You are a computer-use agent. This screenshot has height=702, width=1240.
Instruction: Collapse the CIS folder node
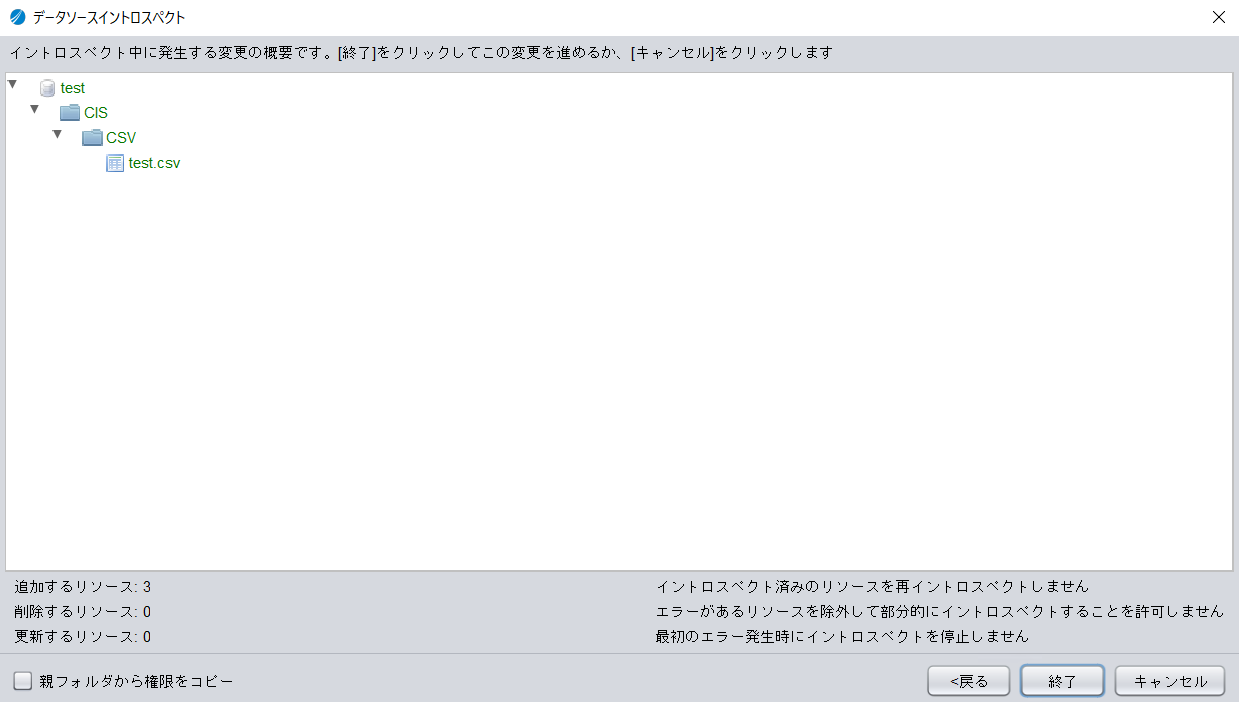point(35,108)
